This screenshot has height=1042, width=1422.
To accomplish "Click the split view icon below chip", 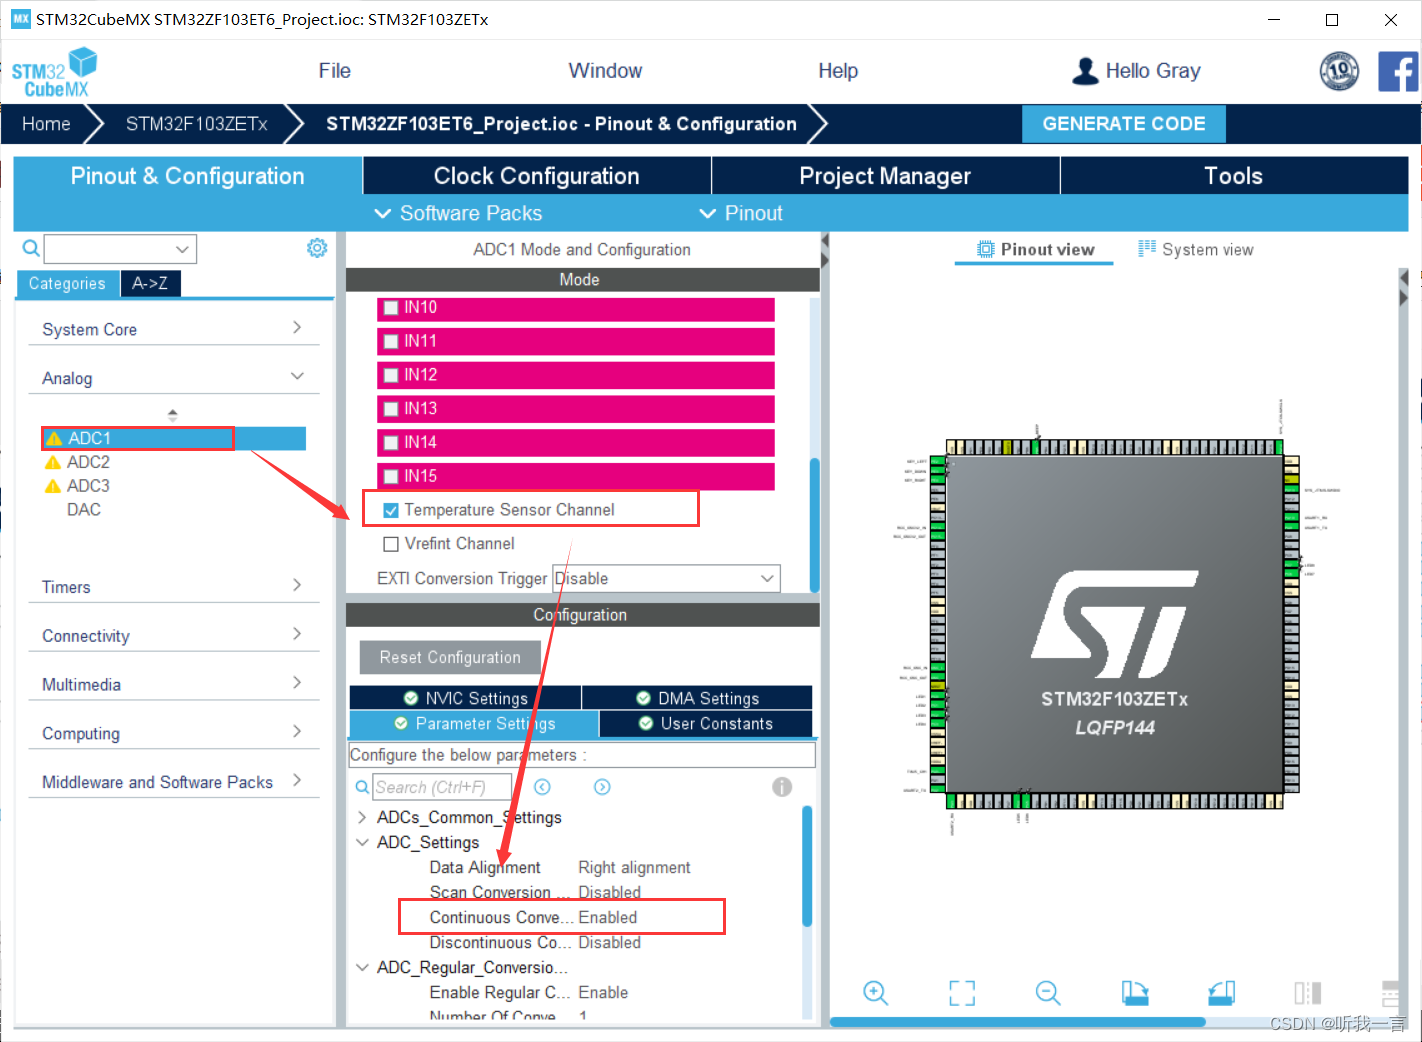I will pos(1308,992).
